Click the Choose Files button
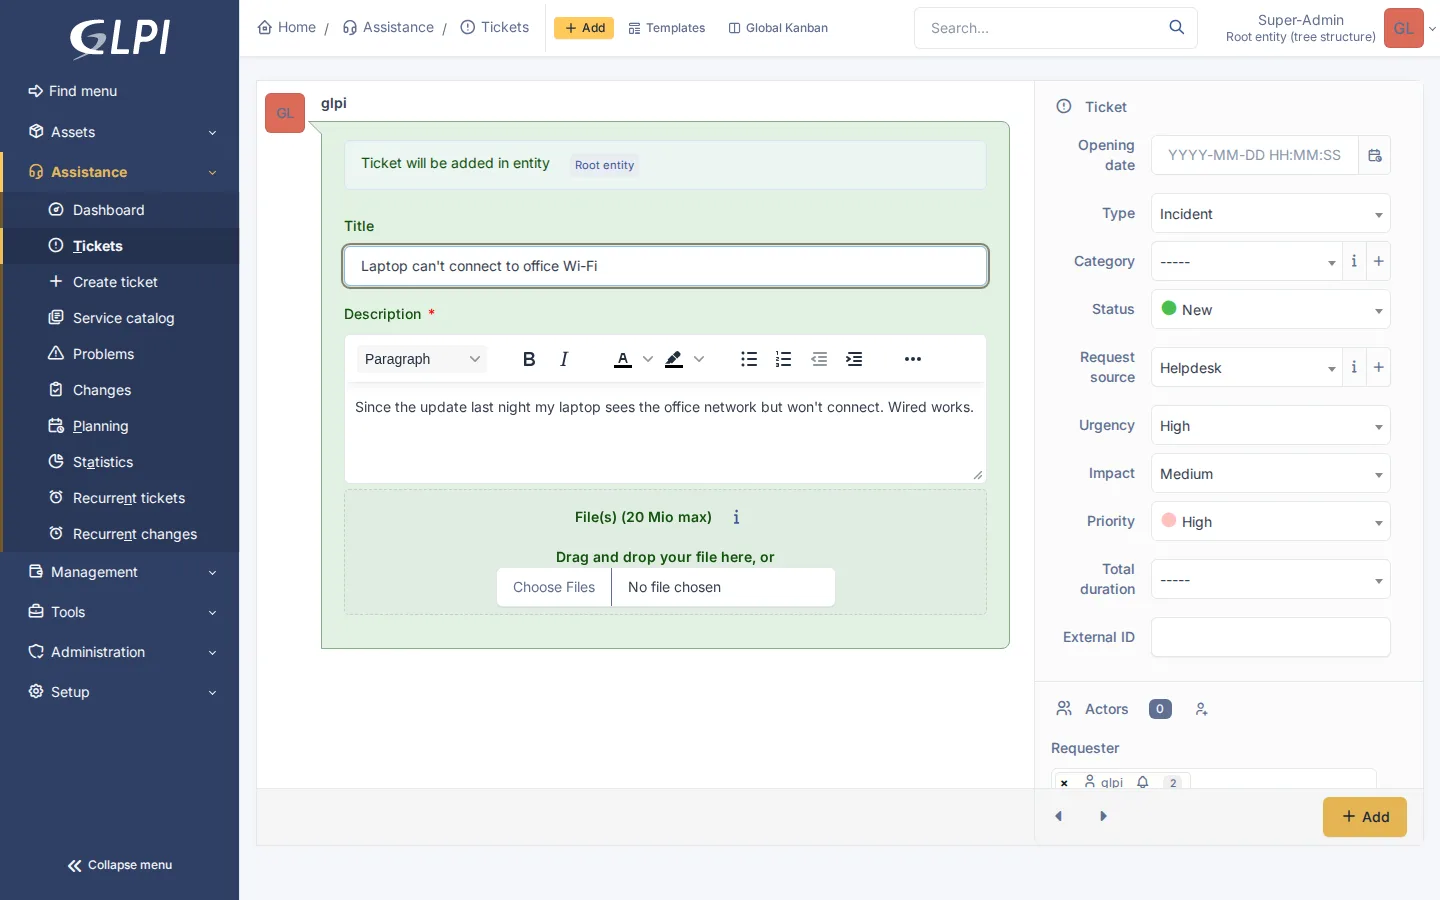This screenshot has height=900, width=1440. click(x=554, y=587)
